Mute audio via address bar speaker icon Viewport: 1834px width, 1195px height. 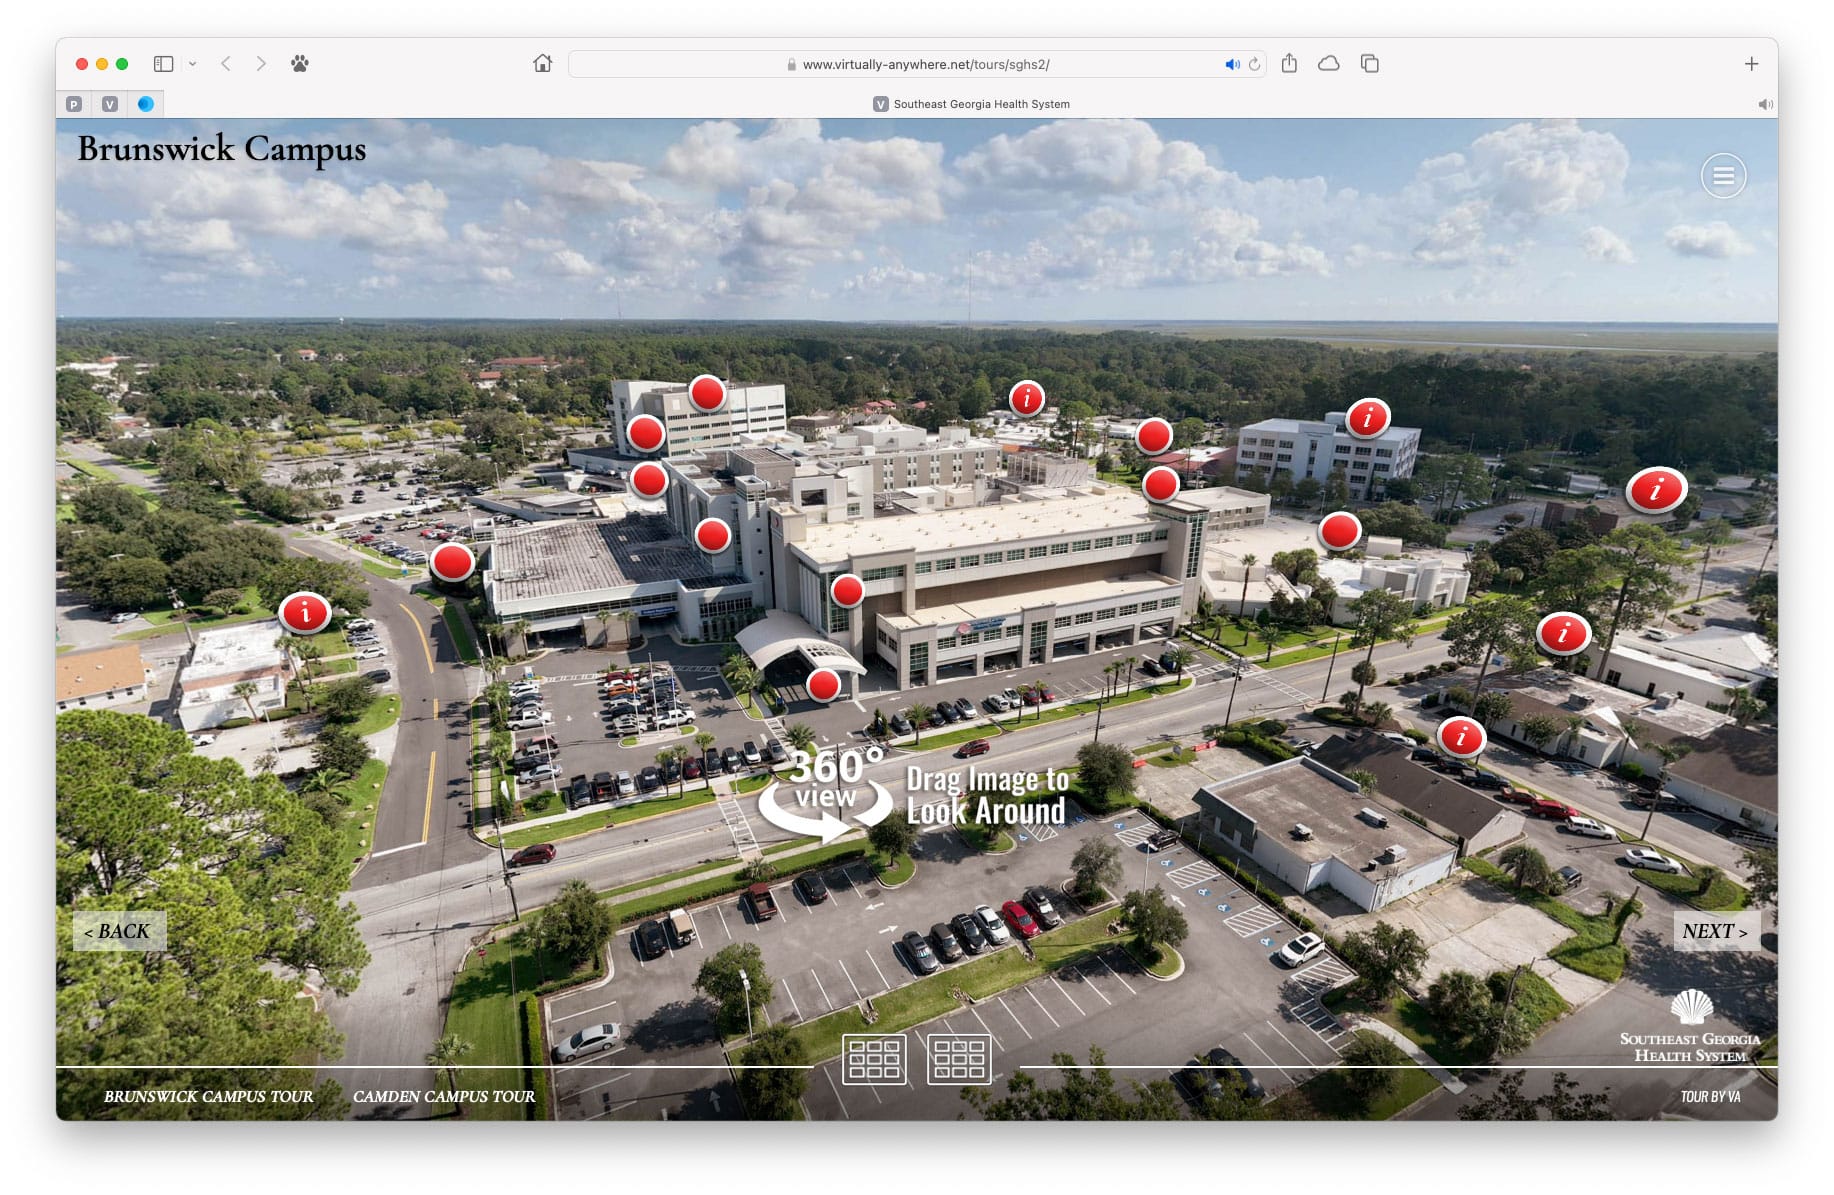click(x=1232, y=64)
